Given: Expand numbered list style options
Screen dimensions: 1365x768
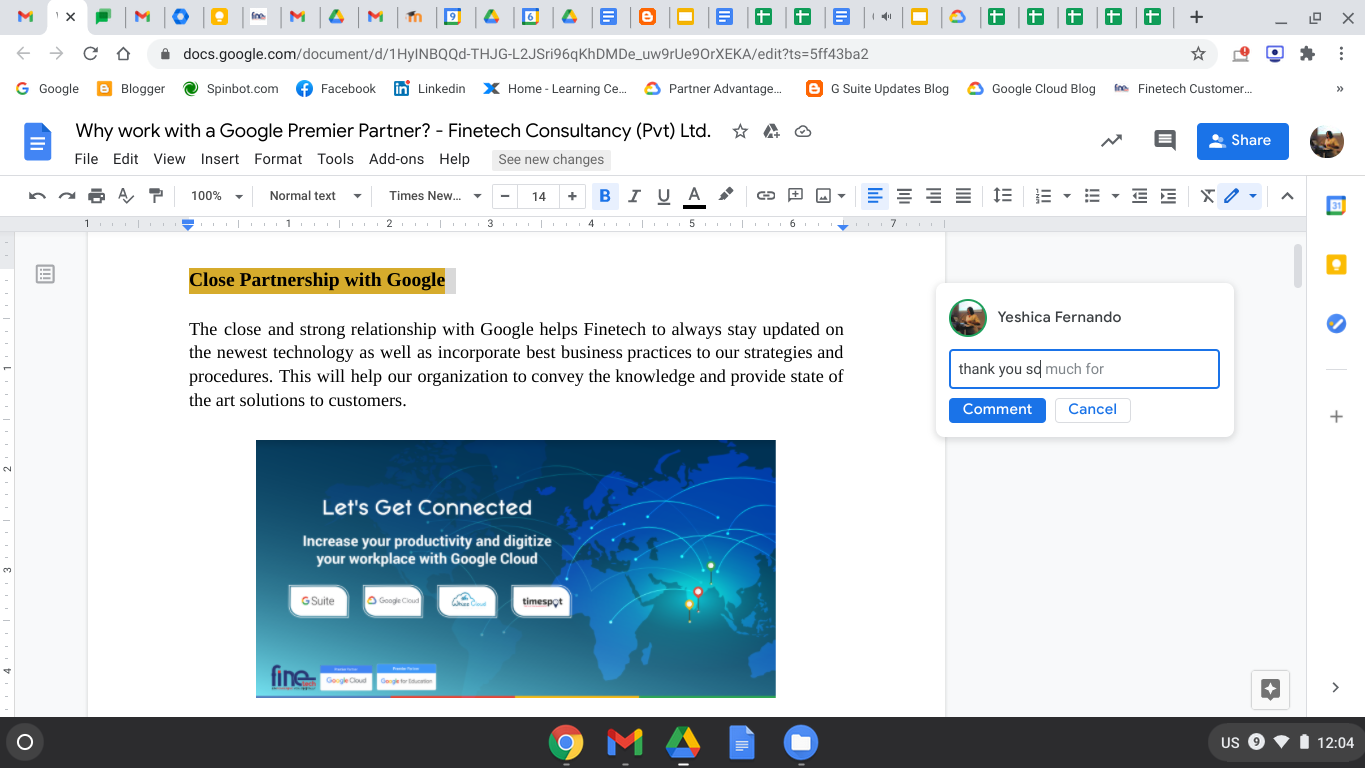Looking at the screenshot, I should (x=1067, y=196).
